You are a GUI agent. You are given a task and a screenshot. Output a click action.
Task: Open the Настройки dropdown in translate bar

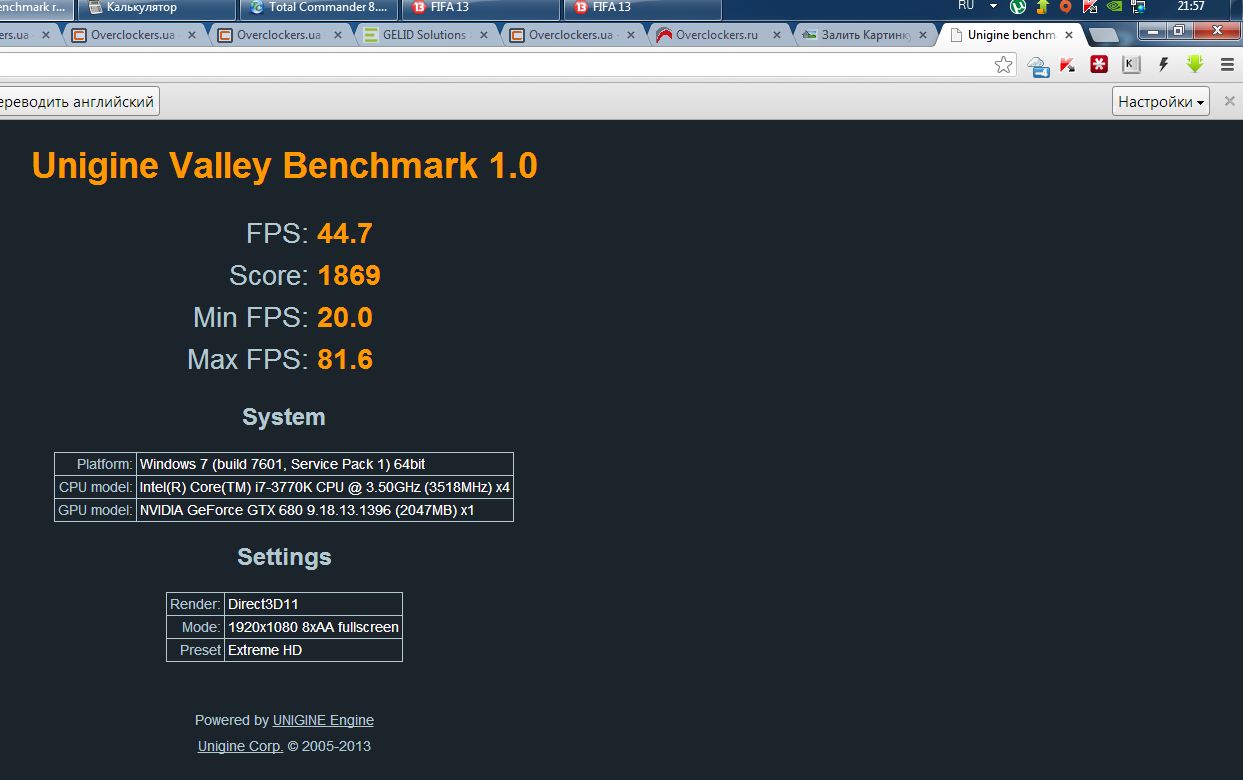tap(1160, 101)
